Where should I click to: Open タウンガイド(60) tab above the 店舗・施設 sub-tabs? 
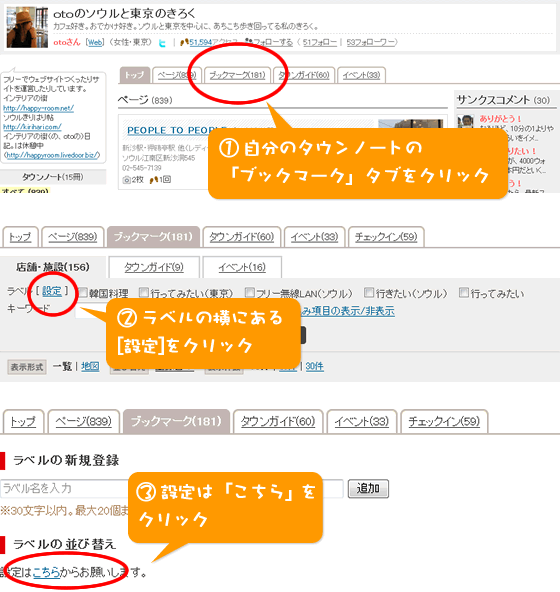242,237
